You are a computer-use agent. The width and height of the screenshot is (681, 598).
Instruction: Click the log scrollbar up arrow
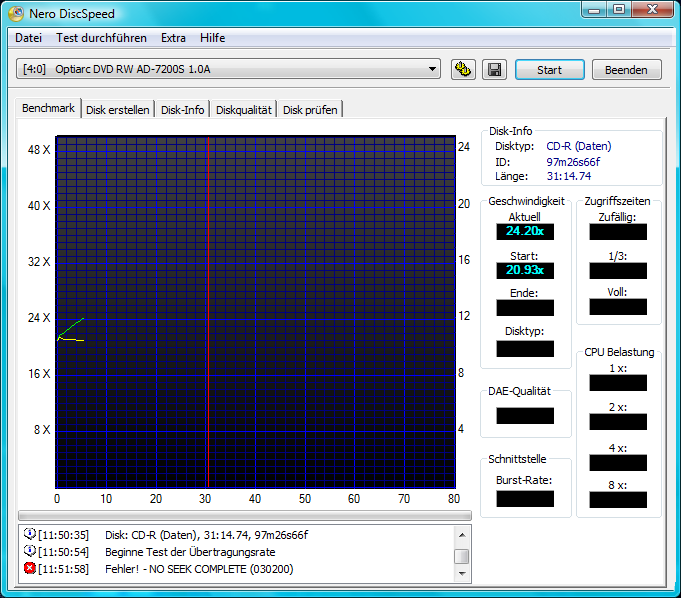(462, 535)
